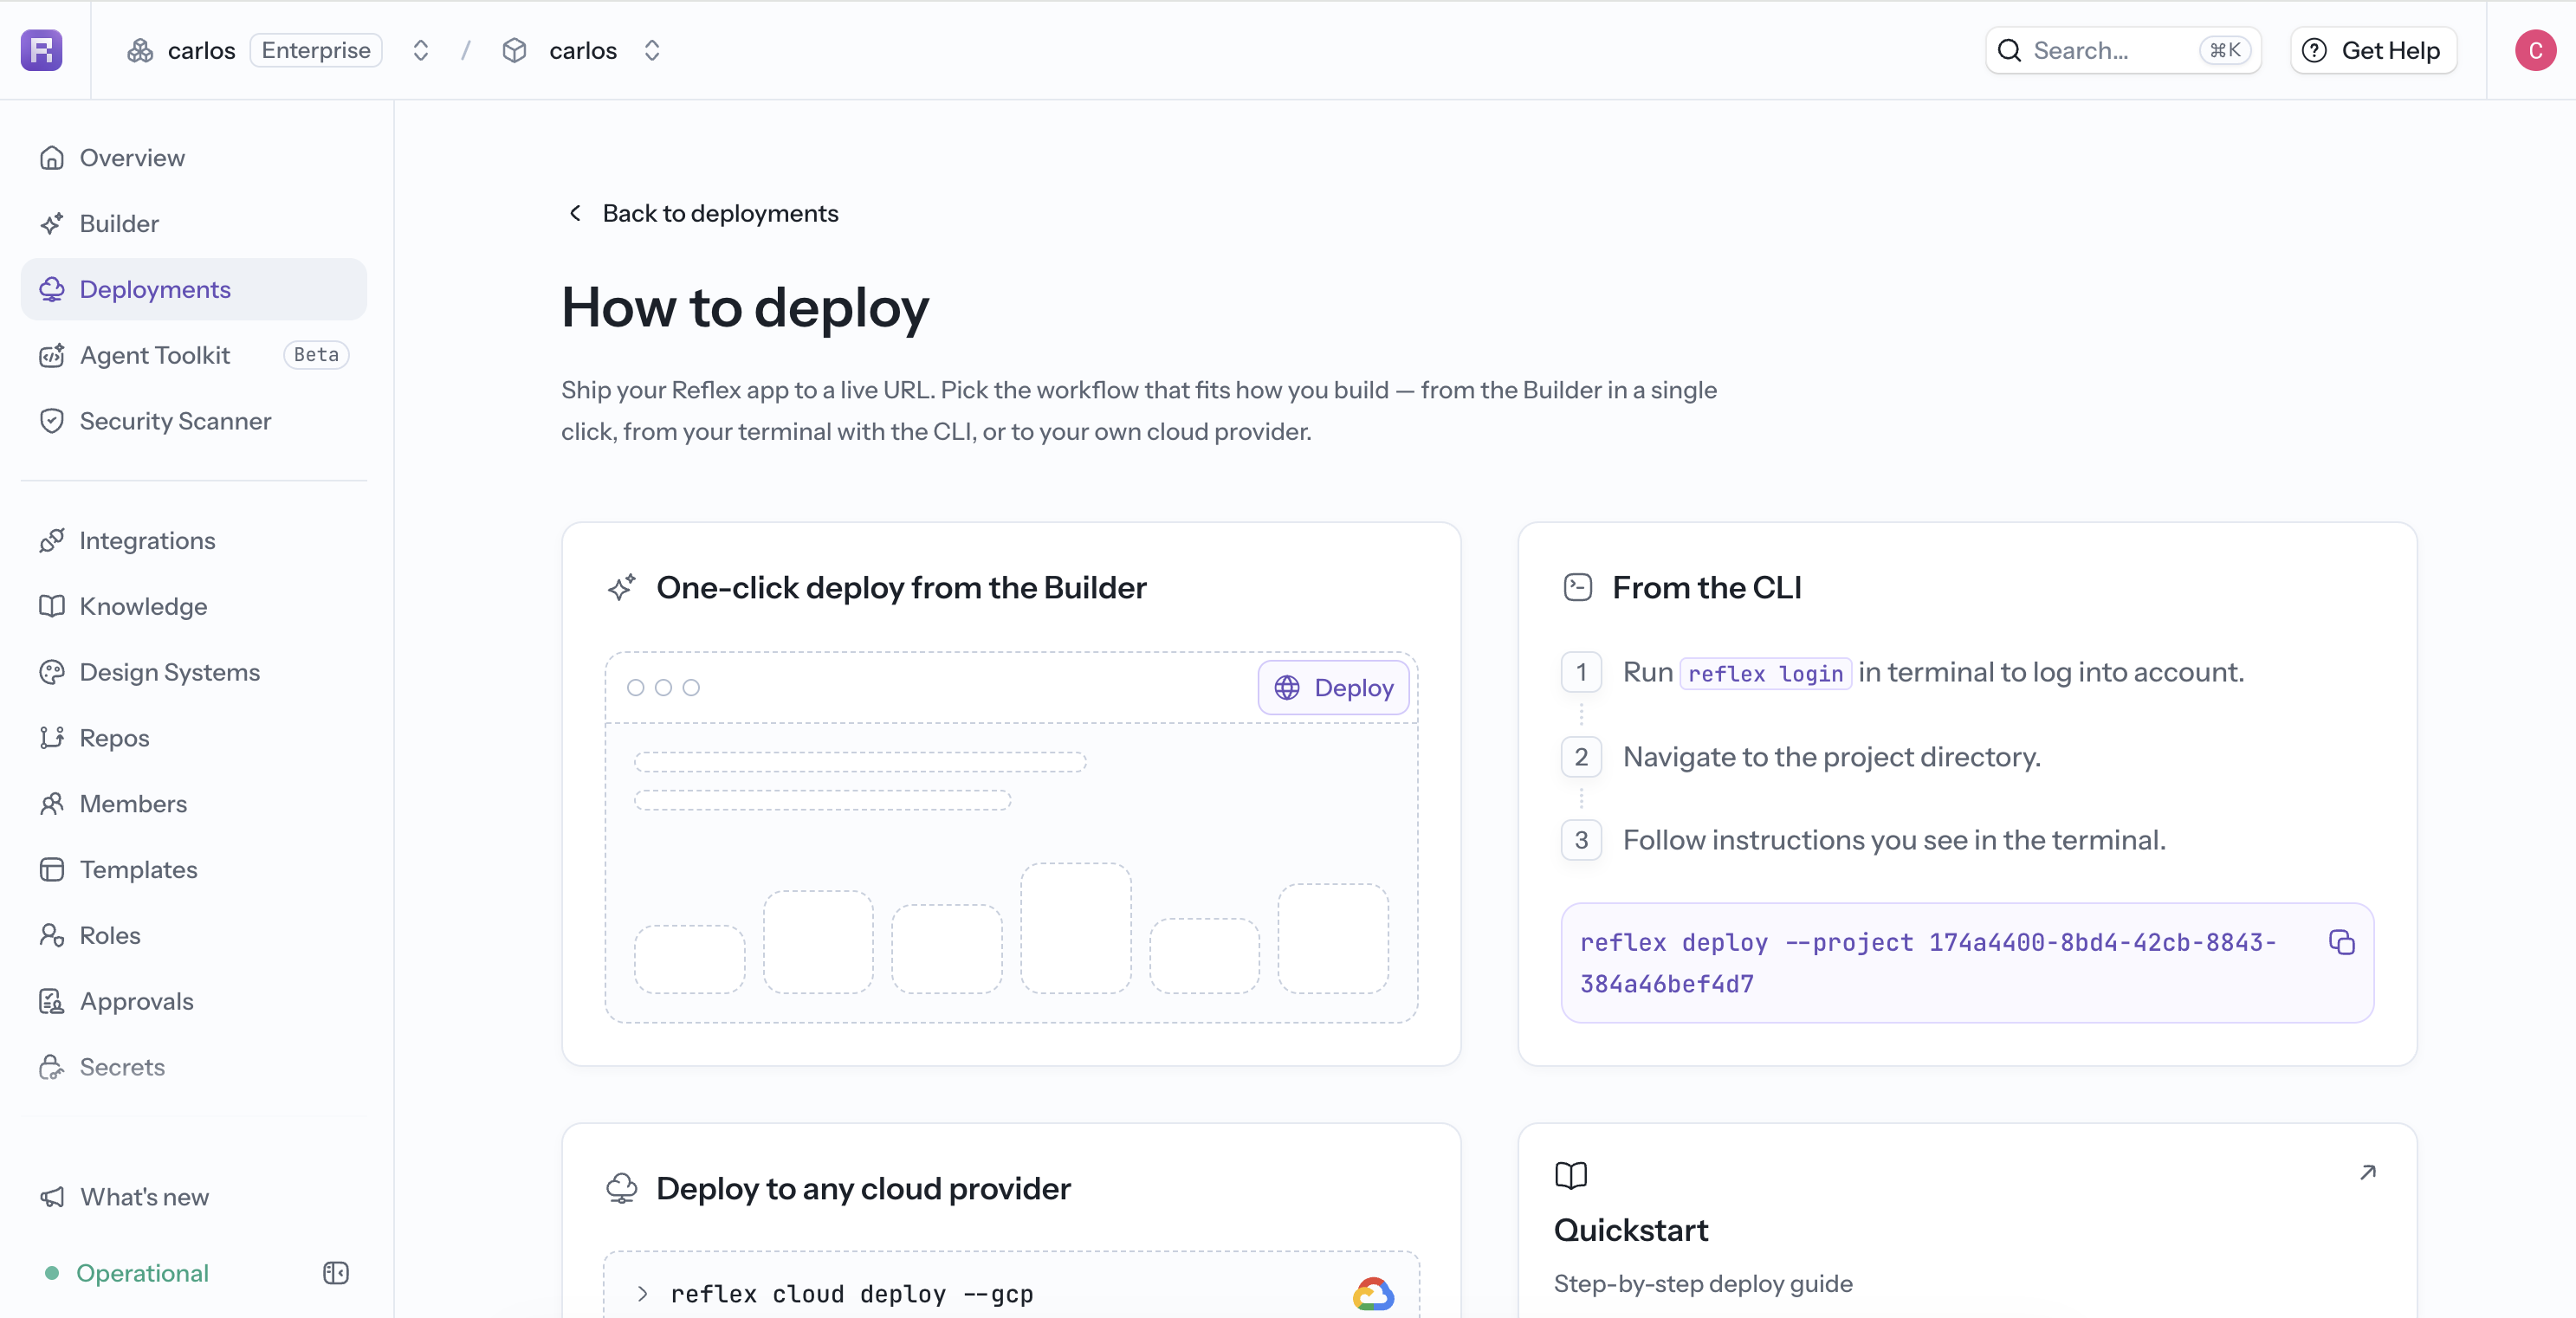
Task: Click the Deploy button in the Builder preview
Action: (1333, 688)
